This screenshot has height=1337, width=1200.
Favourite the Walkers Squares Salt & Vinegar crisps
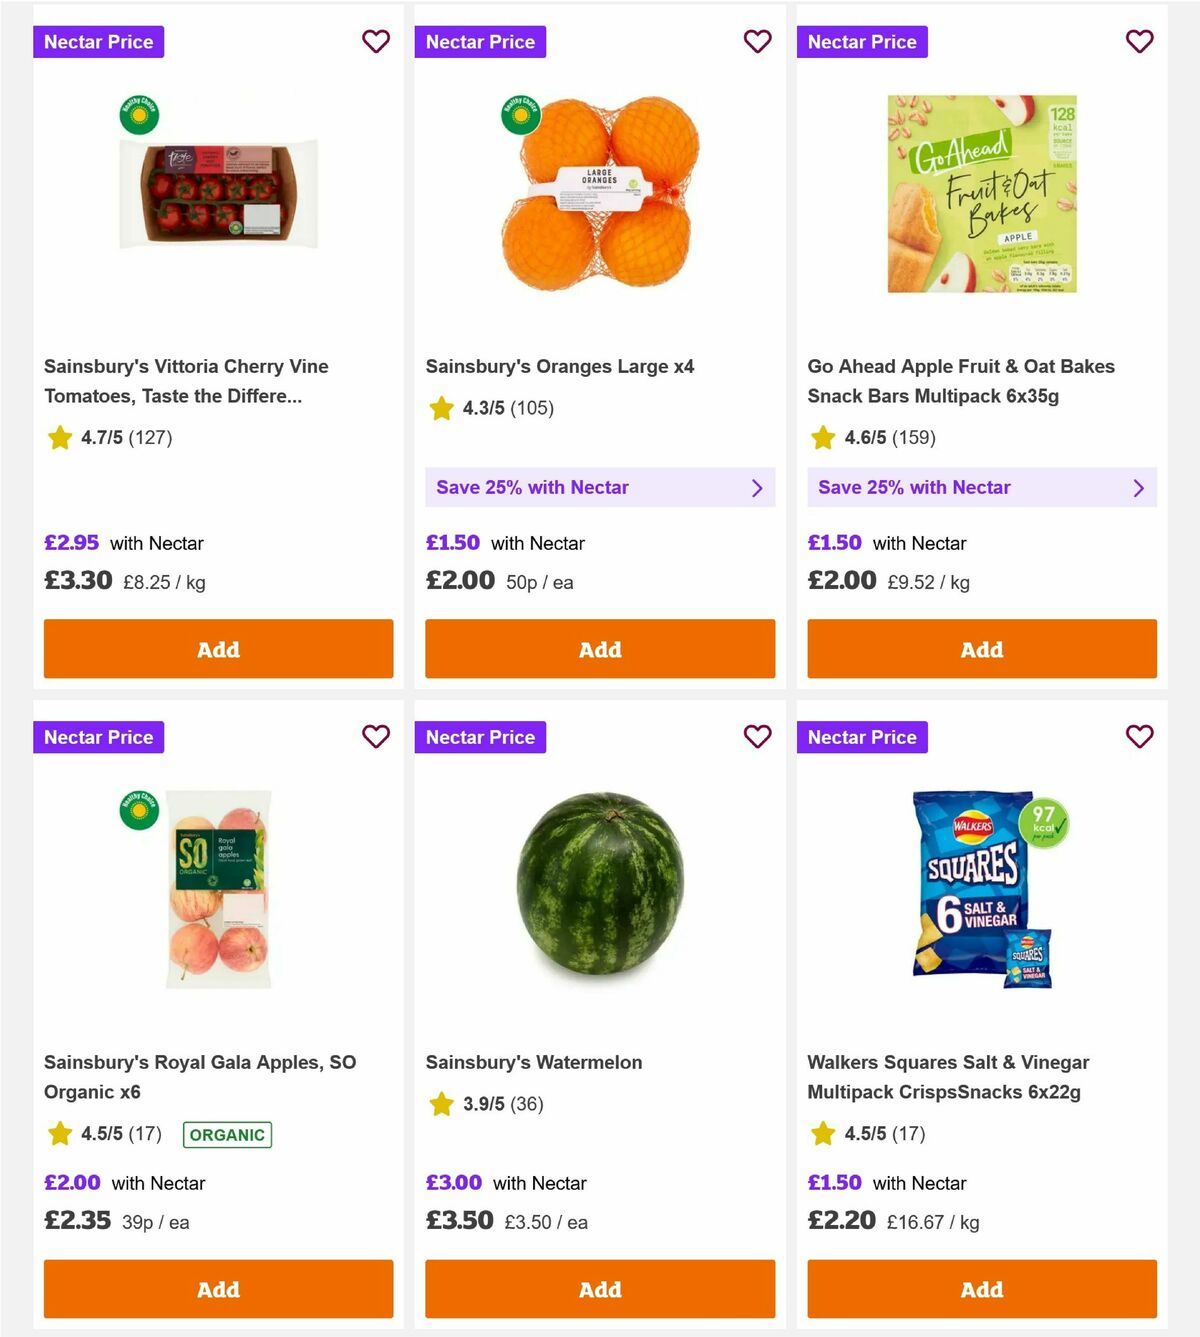[1140, 737]
